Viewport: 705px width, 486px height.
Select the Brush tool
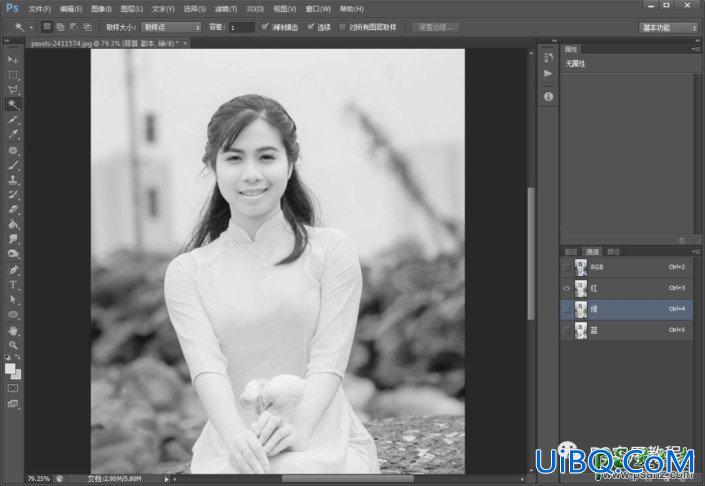pyautogui.click(x=13, y=165)
